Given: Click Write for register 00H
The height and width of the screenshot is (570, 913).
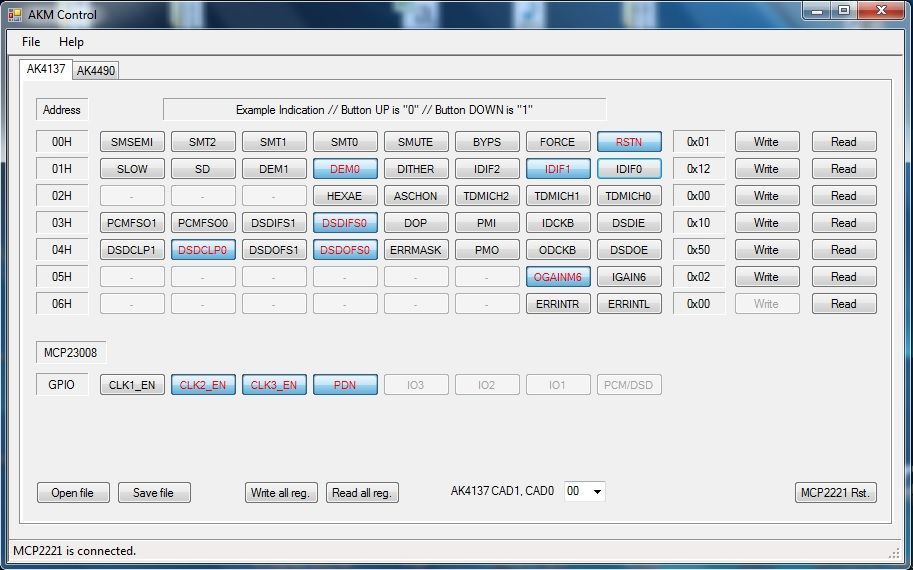Looking at the screenshot, I should pyautogui.click(x=766, y=141).
